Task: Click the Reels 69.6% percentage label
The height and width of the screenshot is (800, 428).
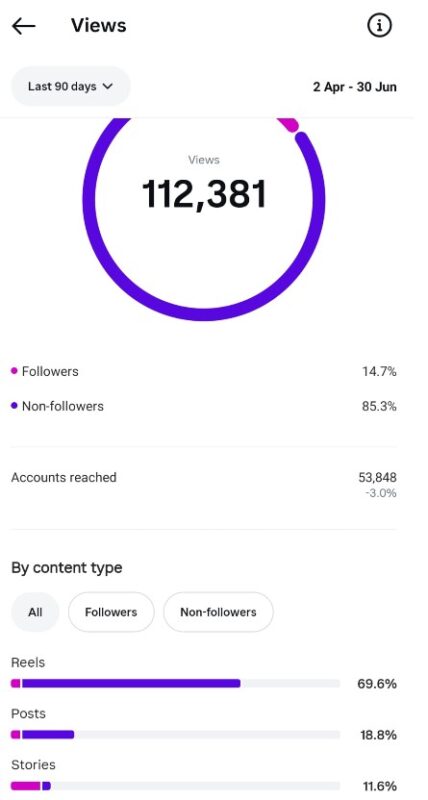Action: [377, 684]
